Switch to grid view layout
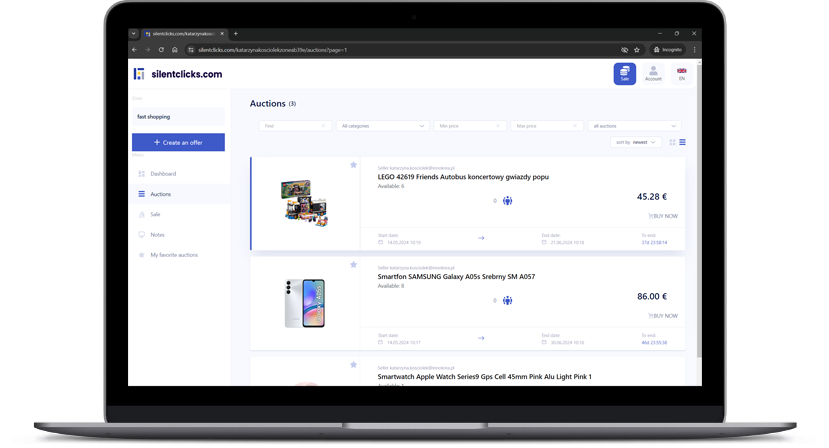Viewport: 829px width, 448px height. click(x=673, y=142)
